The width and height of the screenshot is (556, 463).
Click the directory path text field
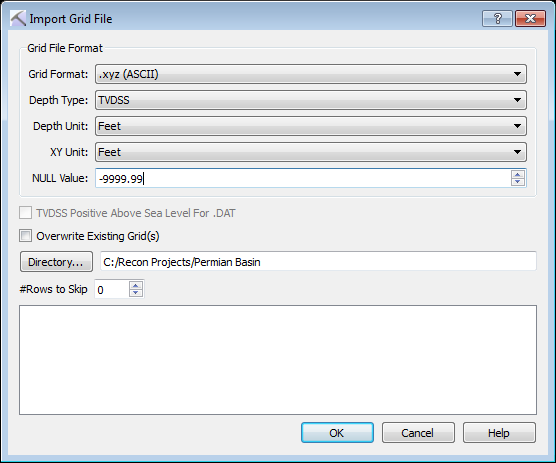coord(318,262)
